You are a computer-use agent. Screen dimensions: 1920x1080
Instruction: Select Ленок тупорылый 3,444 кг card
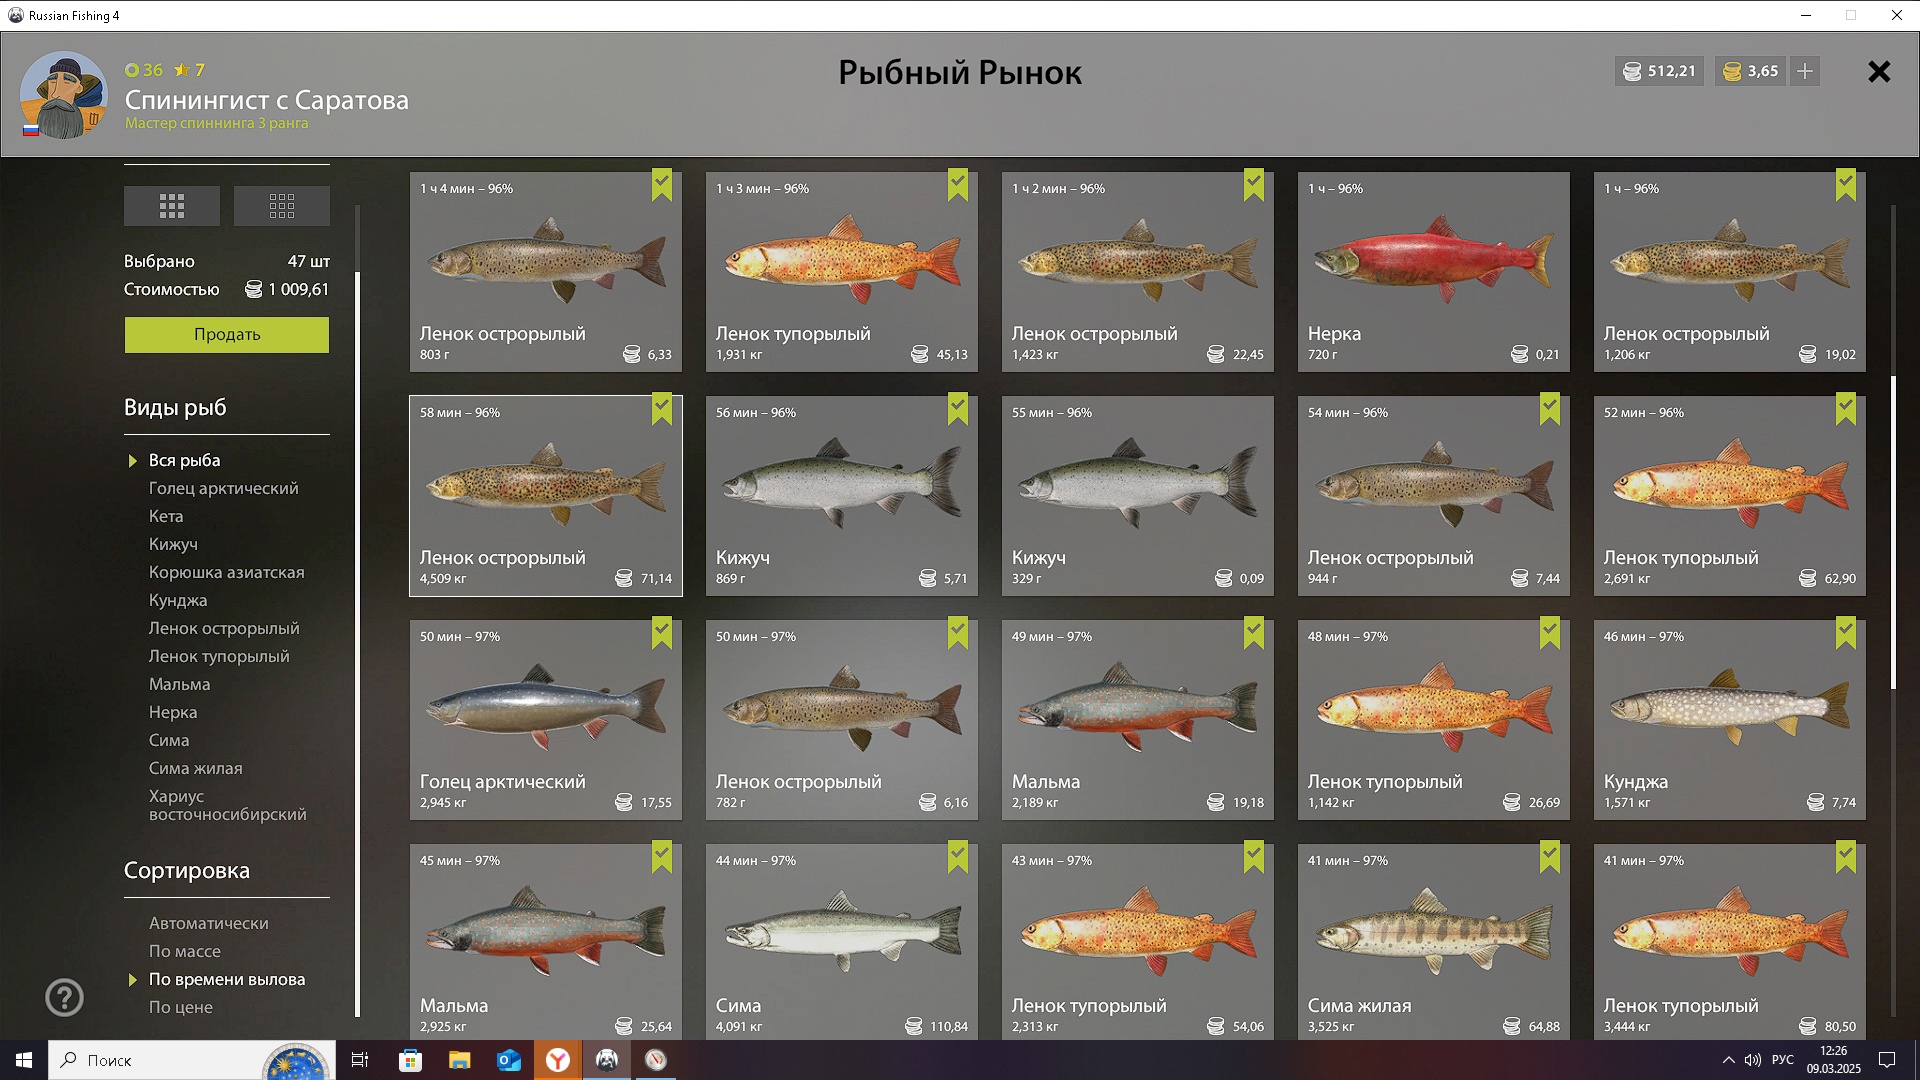click(1730, 942)
